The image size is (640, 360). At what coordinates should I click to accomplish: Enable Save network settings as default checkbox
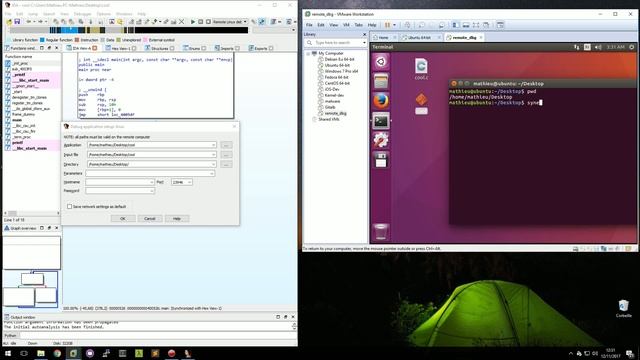[69, 207]
